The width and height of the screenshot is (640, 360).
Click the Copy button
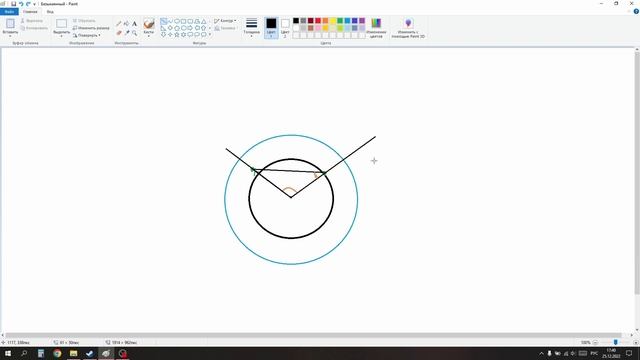tap(34, 28)
